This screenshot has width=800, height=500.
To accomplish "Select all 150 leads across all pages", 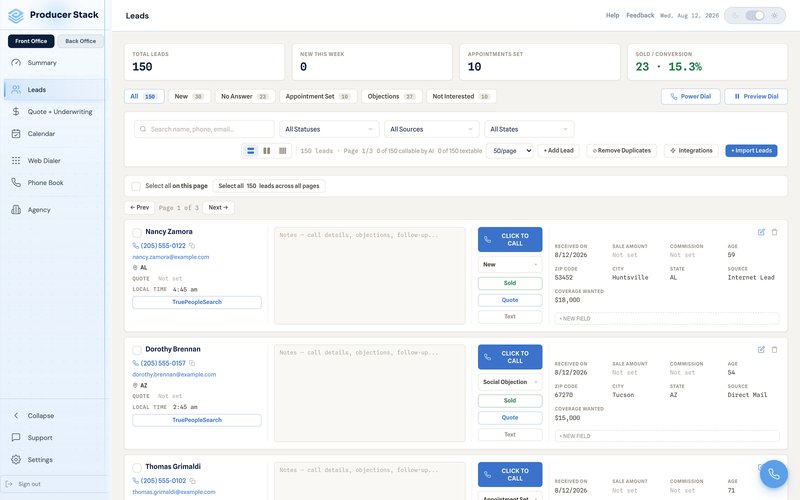I will click(269, 186).
